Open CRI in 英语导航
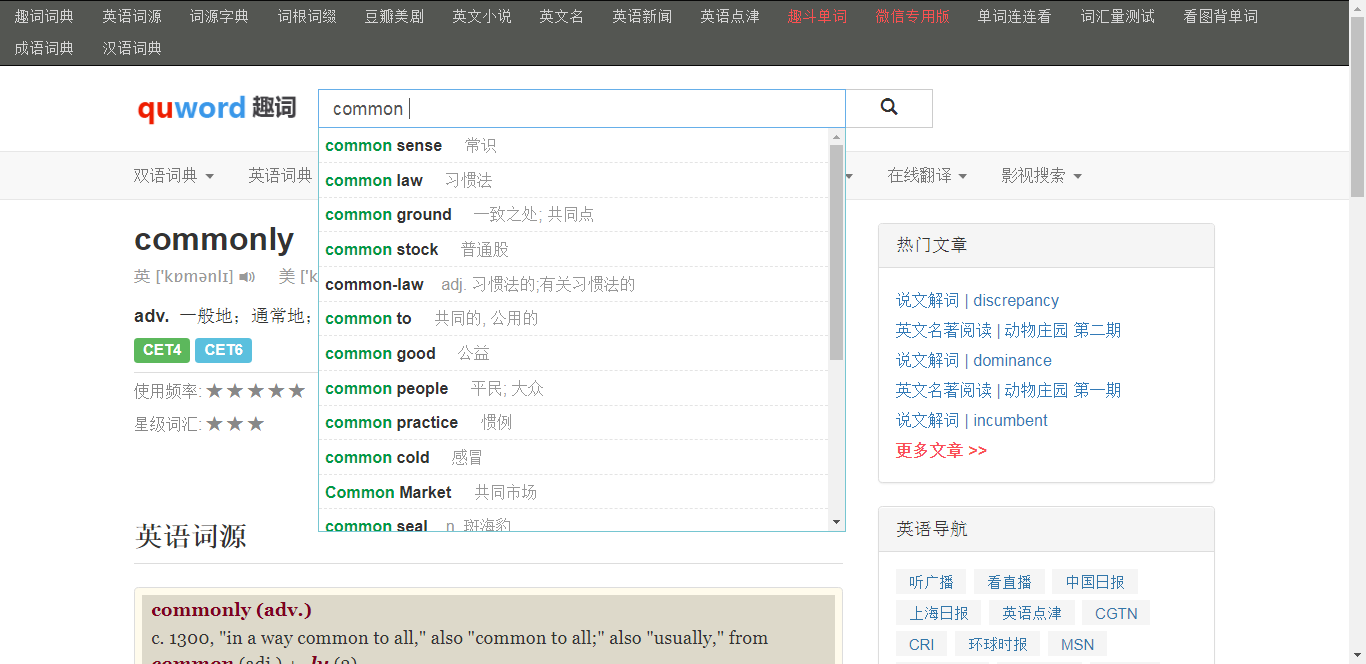The height and width of the screenshot is (664, 1366). 922,644
